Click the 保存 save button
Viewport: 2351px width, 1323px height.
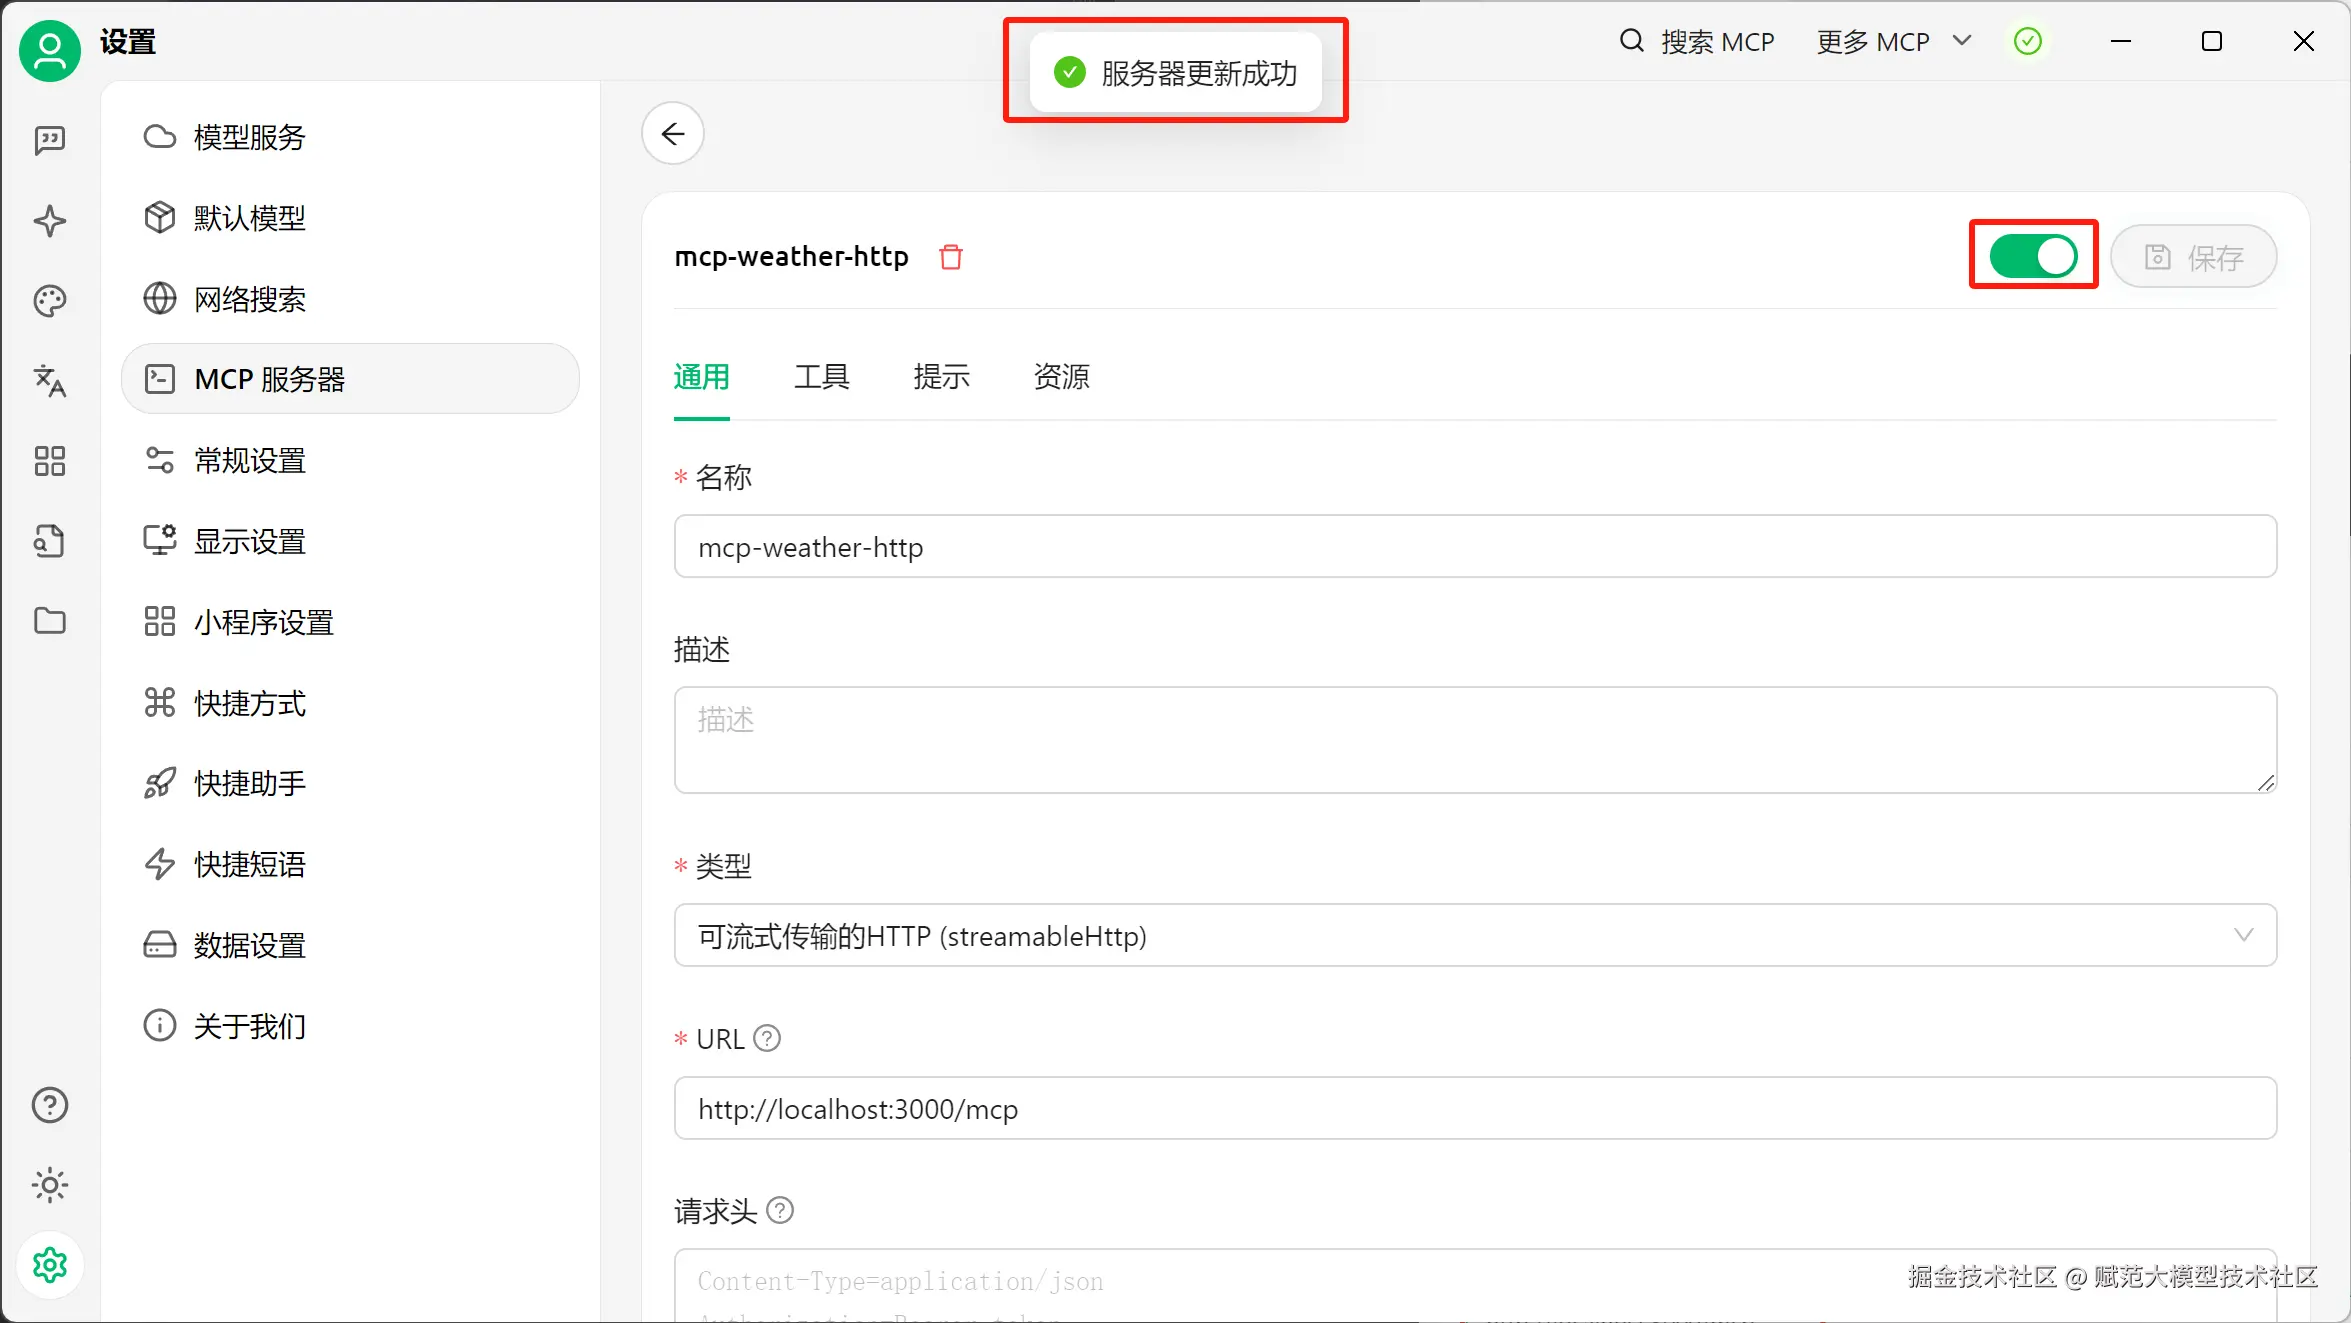pos(2194,257)
